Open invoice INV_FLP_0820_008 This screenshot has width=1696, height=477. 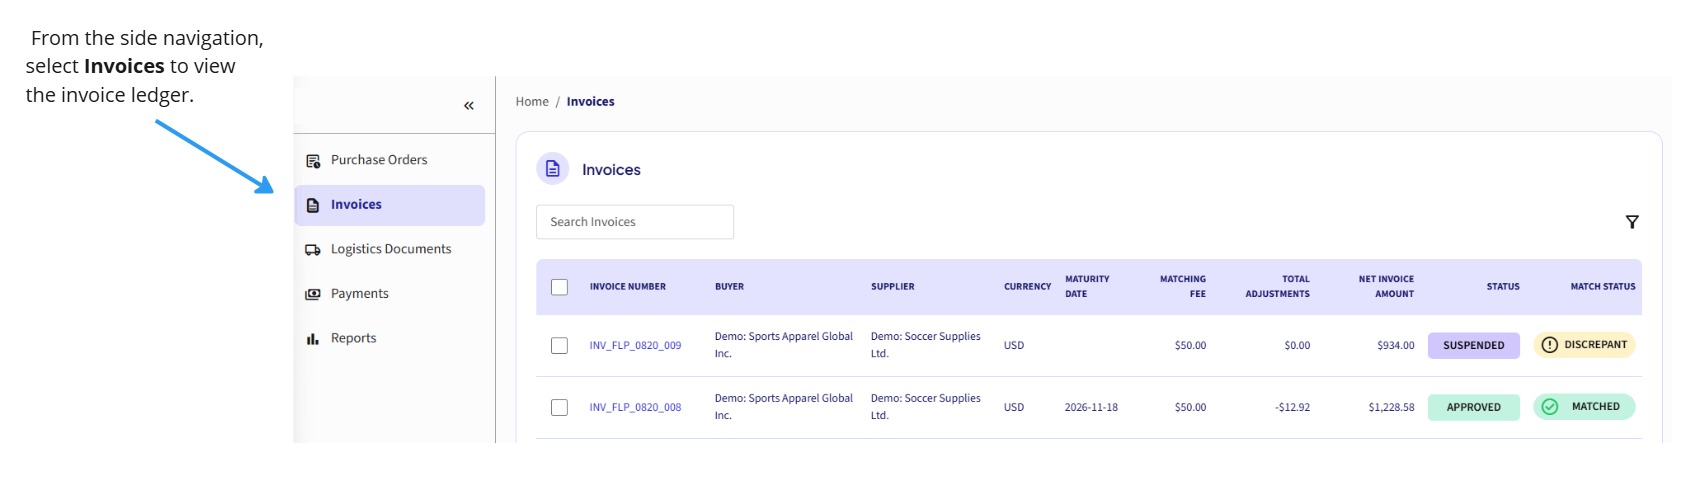[x=635, y=408]
